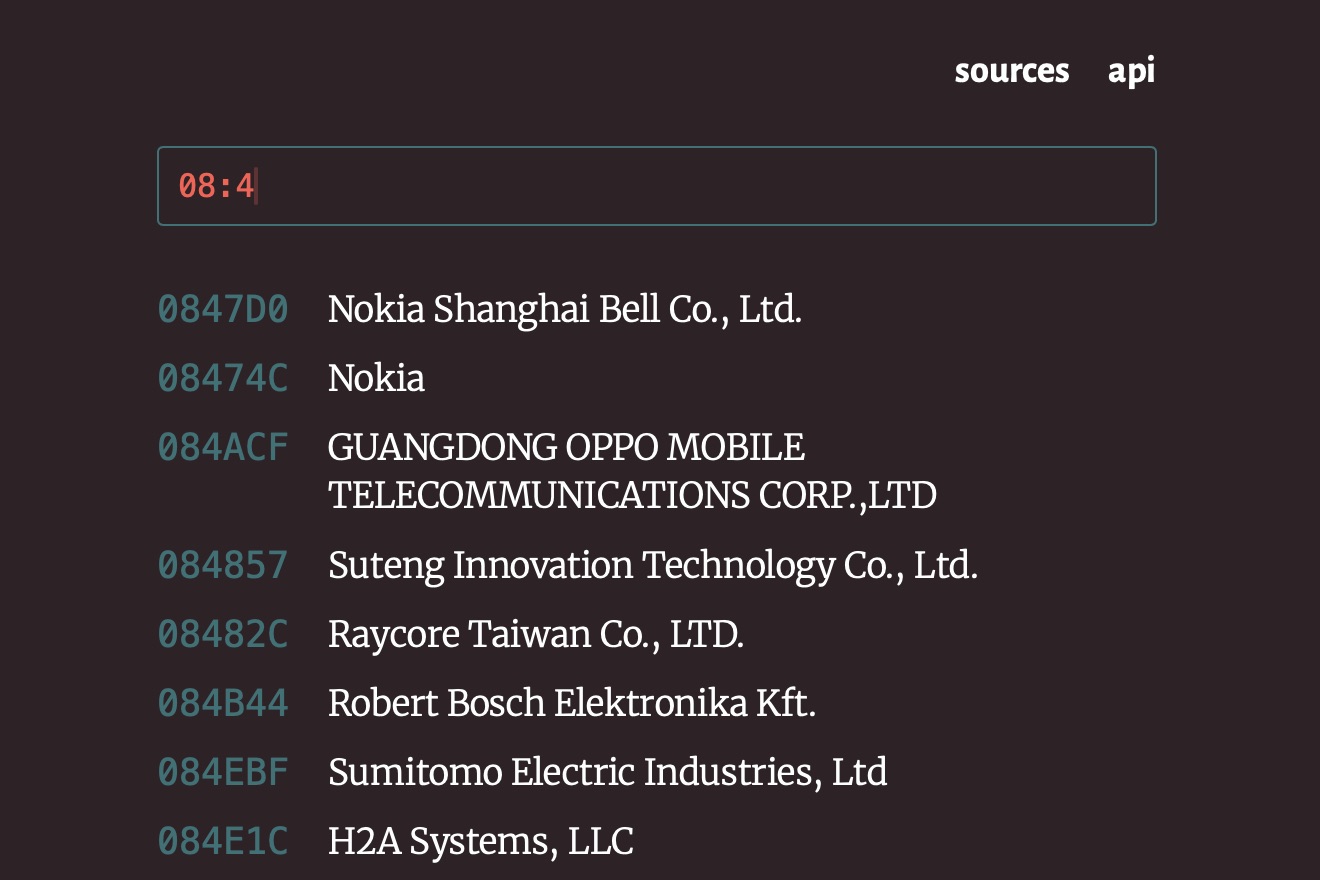The width and height of the screenshot is (1320, 880).
Task: Select the 084857 prefix code
Action: [x=223, y=565]
